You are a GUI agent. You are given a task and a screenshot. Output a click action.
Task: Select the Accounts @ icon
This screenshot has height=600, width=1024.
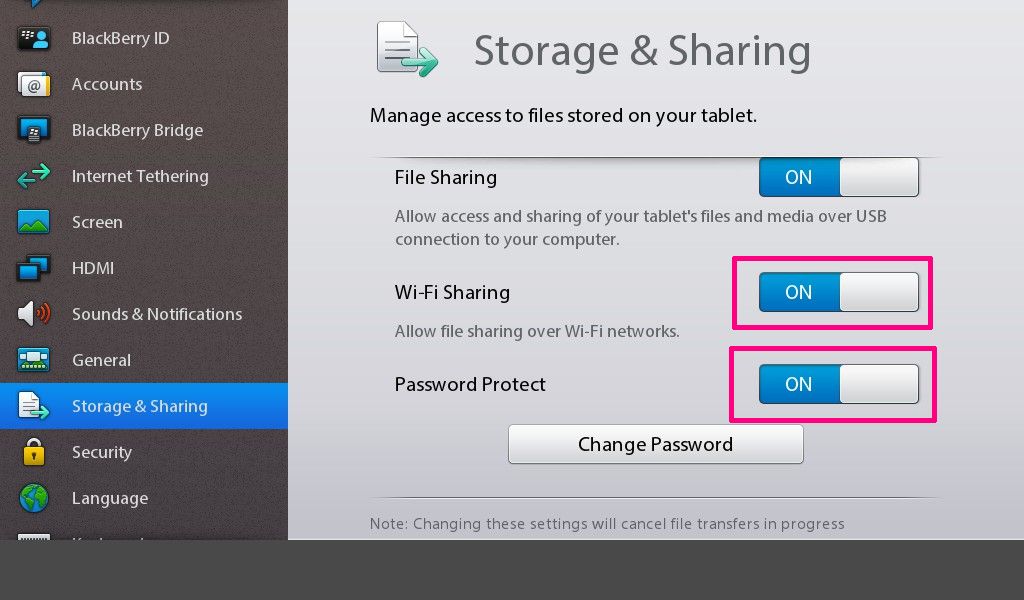click(x=33, y=84)
